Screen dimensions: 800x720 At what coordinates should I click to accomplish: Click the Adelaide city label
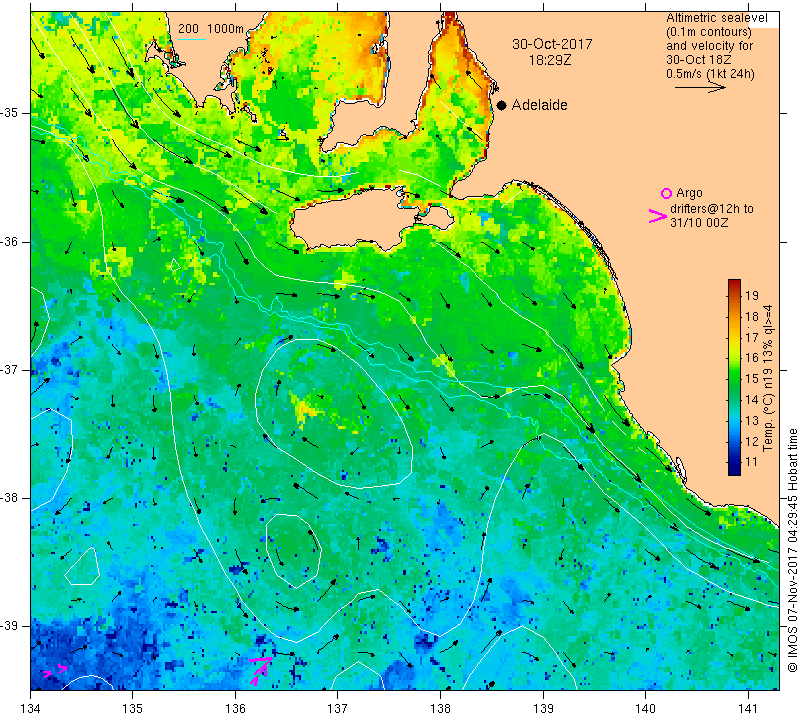point(539,105)
